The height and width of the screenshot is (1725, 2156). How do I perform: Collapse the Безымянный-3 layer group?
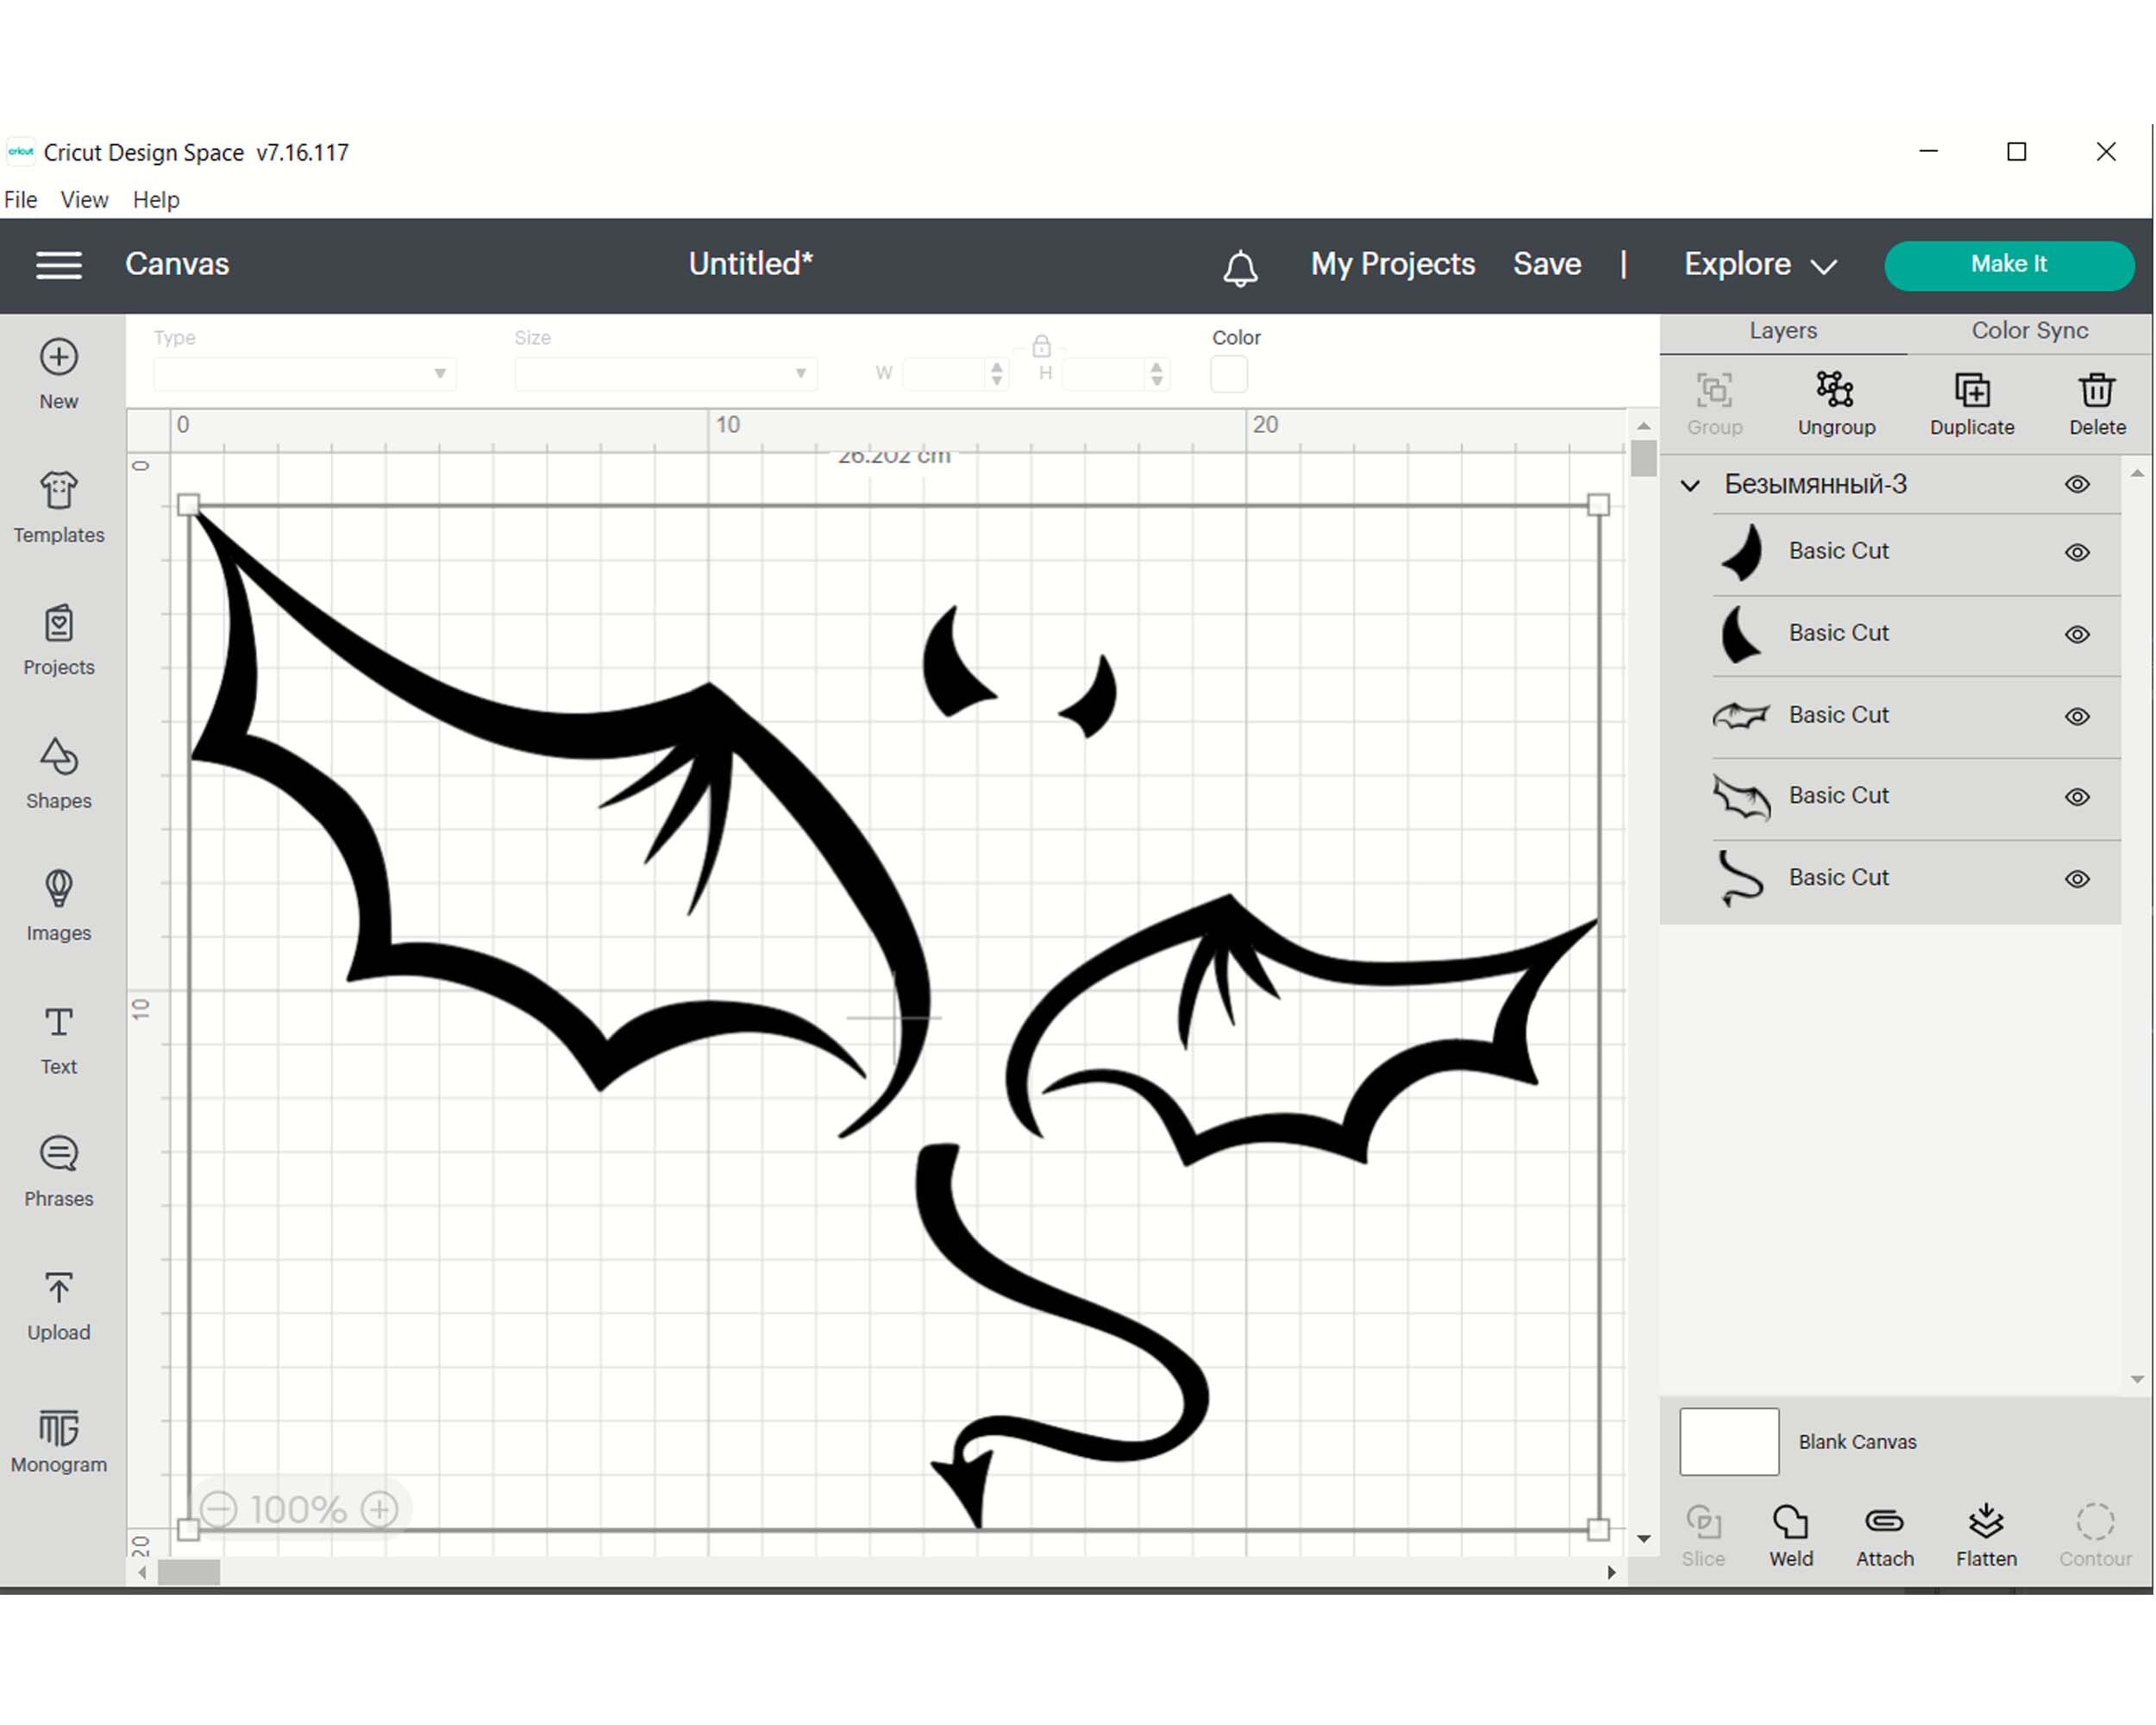click(1690, 484)
